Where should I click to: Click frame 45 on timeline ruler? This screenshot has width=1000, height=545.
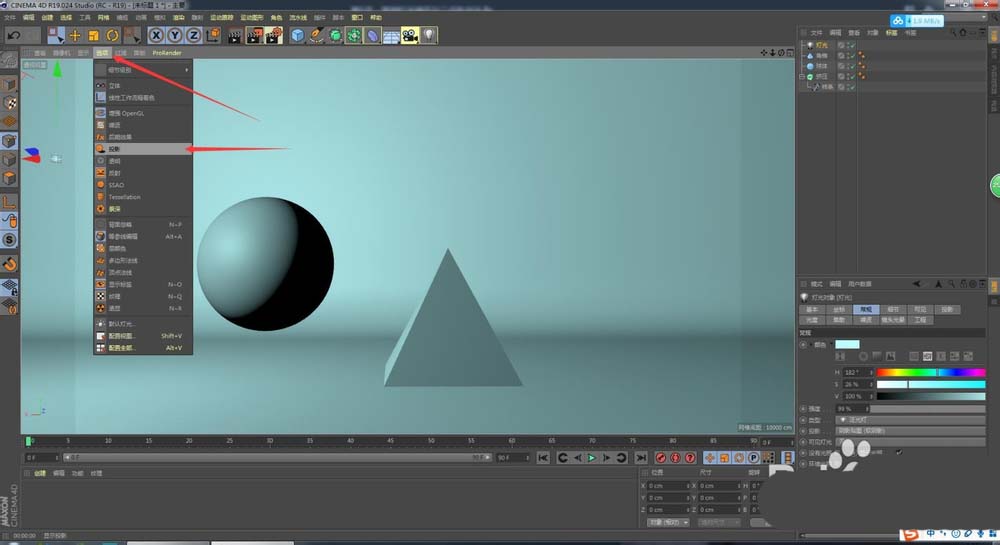[391, 440]
